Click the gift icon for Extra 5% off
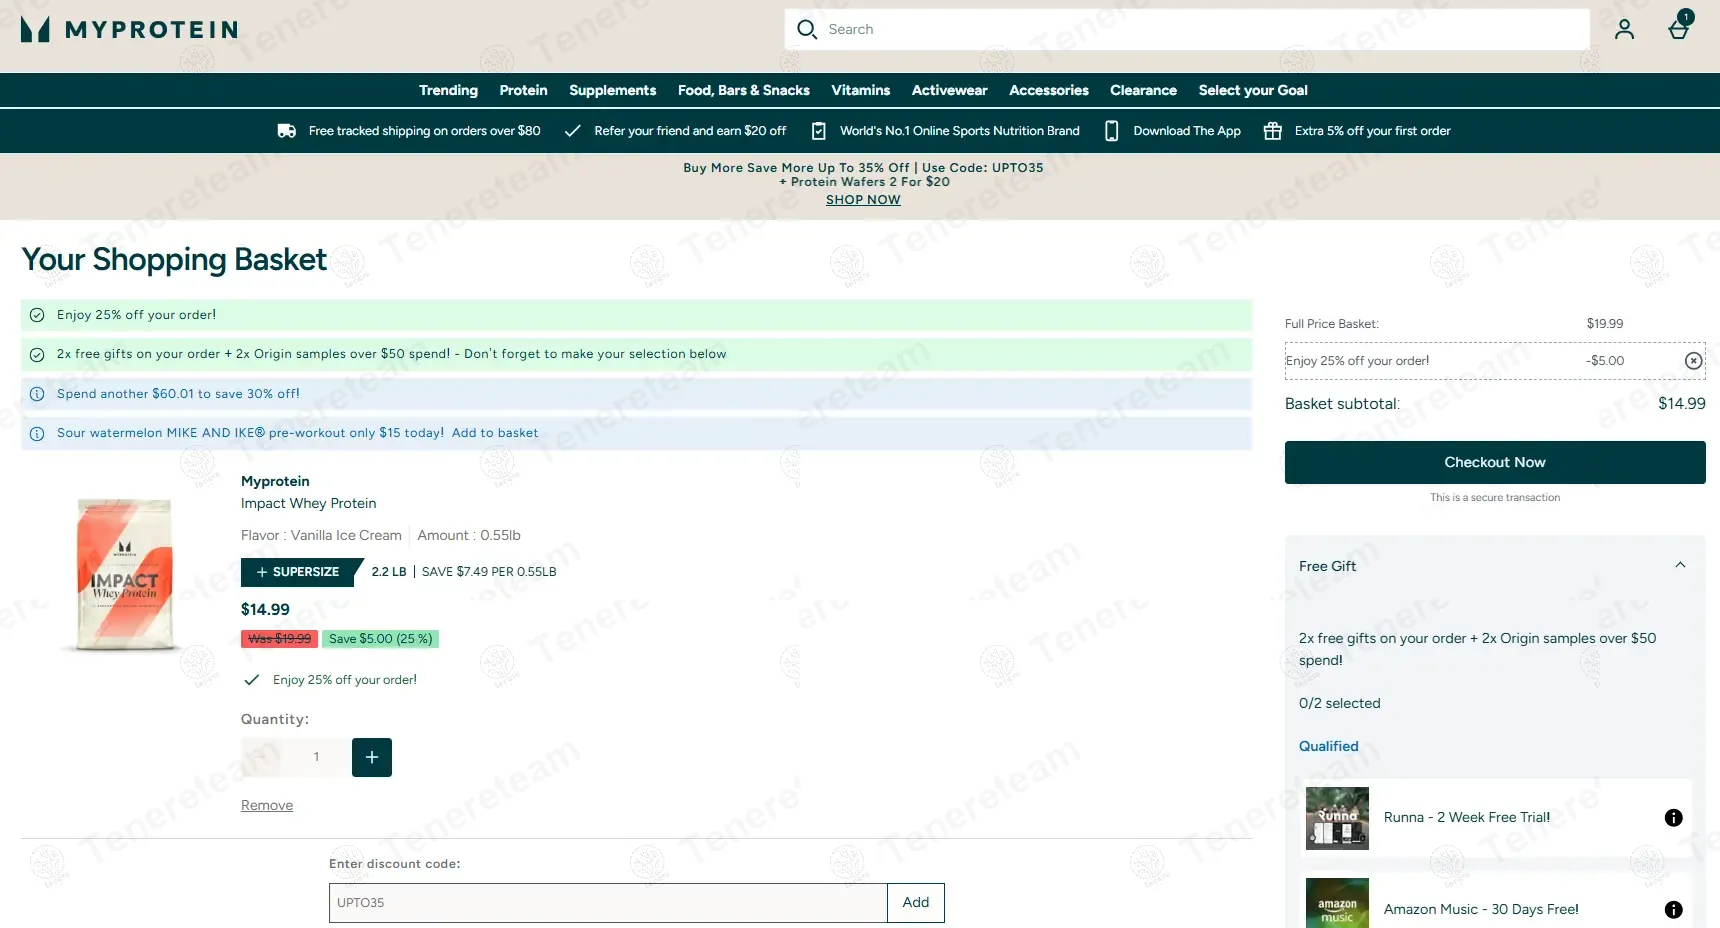Image resolution: width=1720 pixels, height=928 pixels. coord(1273,131)
